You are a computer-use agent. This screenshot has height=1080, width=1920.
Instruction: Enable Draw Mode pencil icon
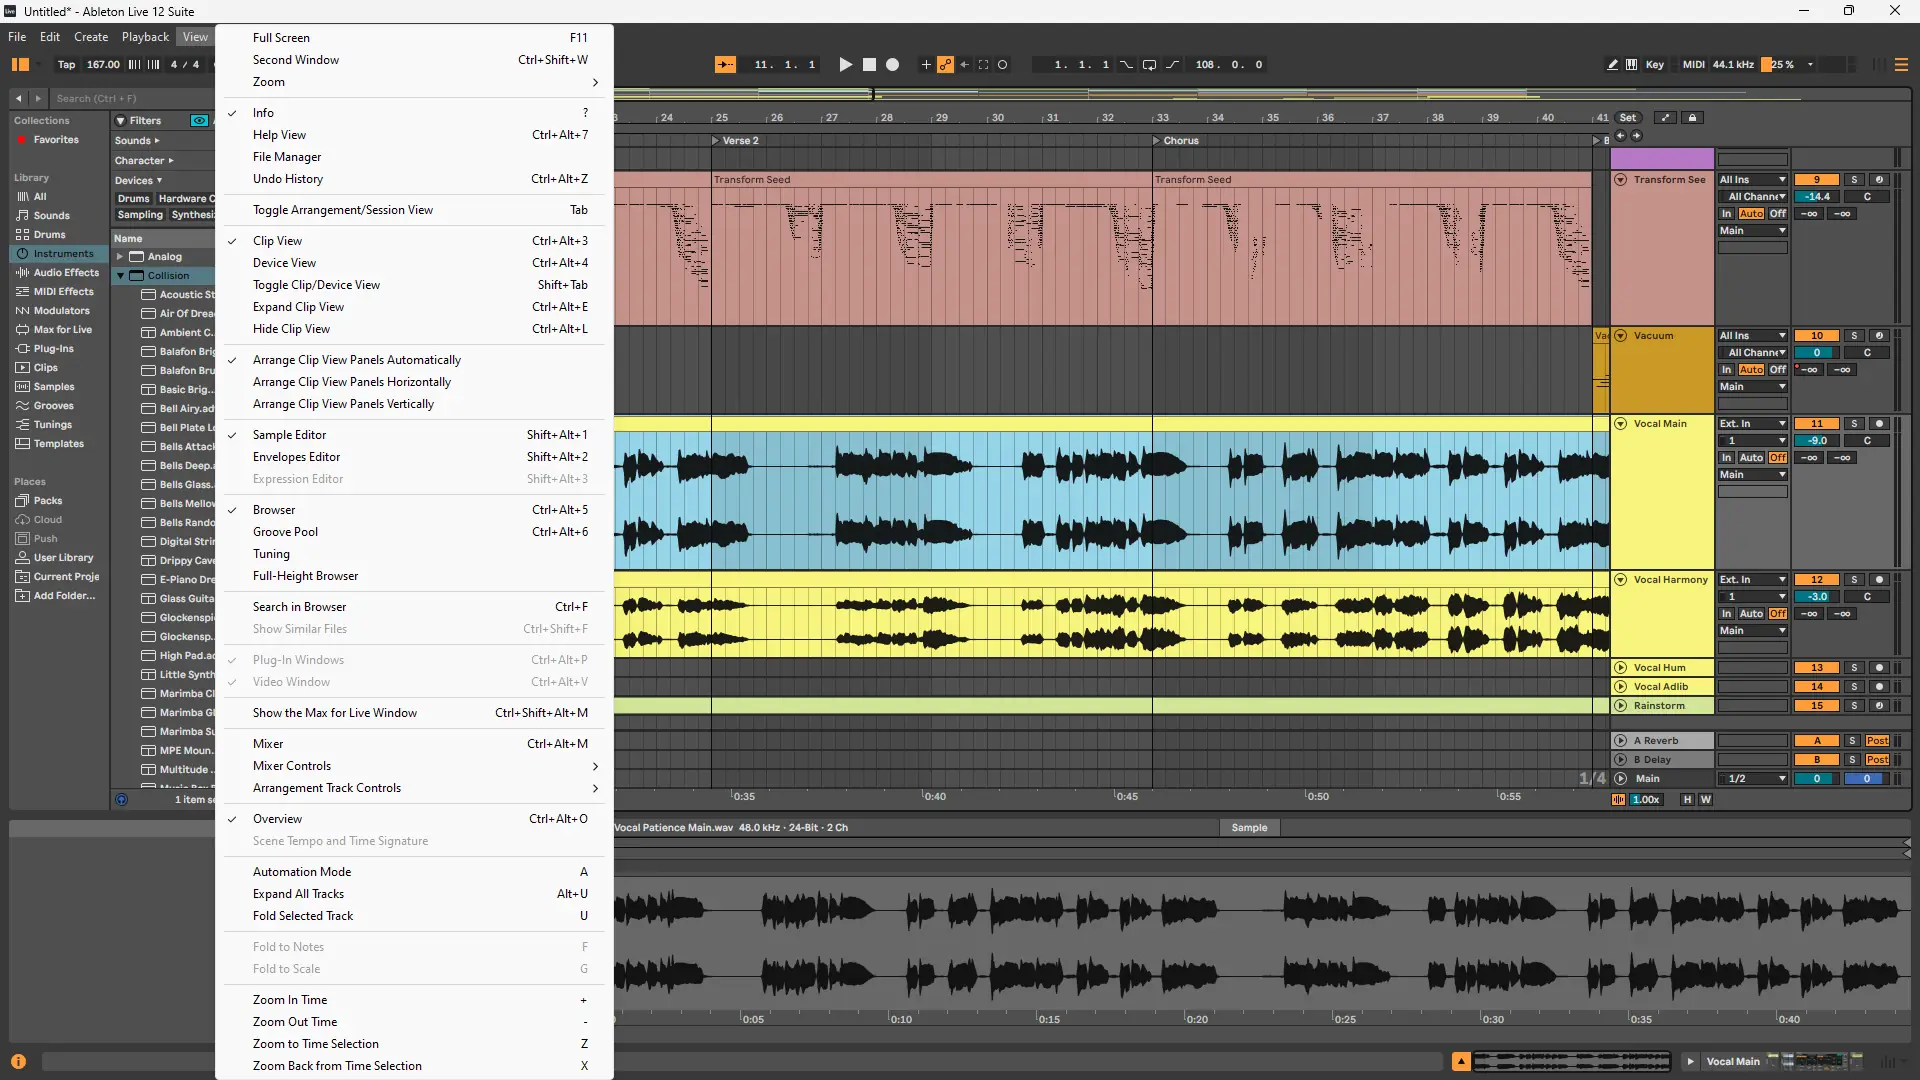(x=1612, y=65)
